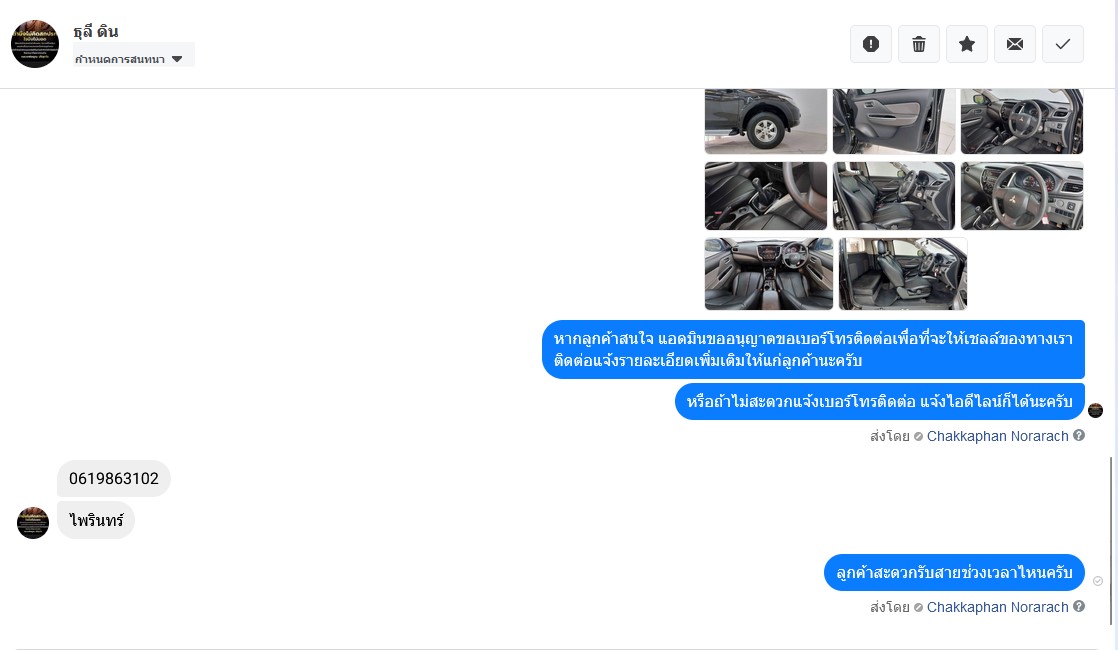
Task: Click upper Chakkaphan Norarach sender link
Action: (997, 436)
